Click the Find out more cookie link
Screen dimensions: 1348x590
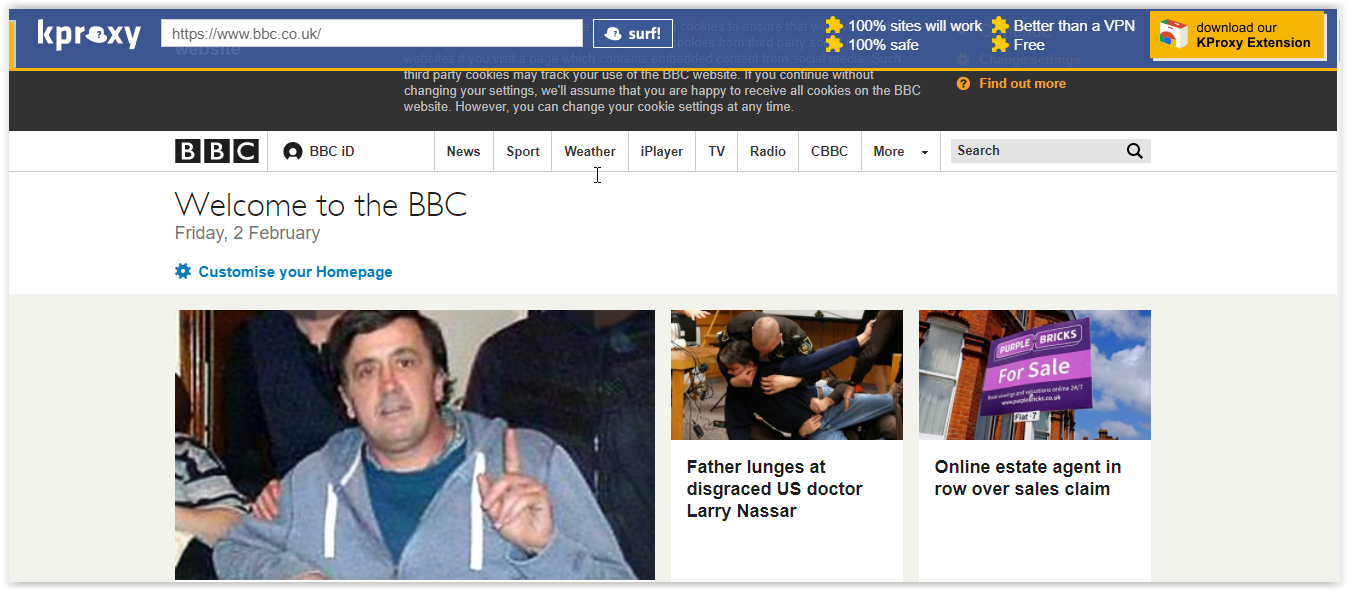(1022, 84)
